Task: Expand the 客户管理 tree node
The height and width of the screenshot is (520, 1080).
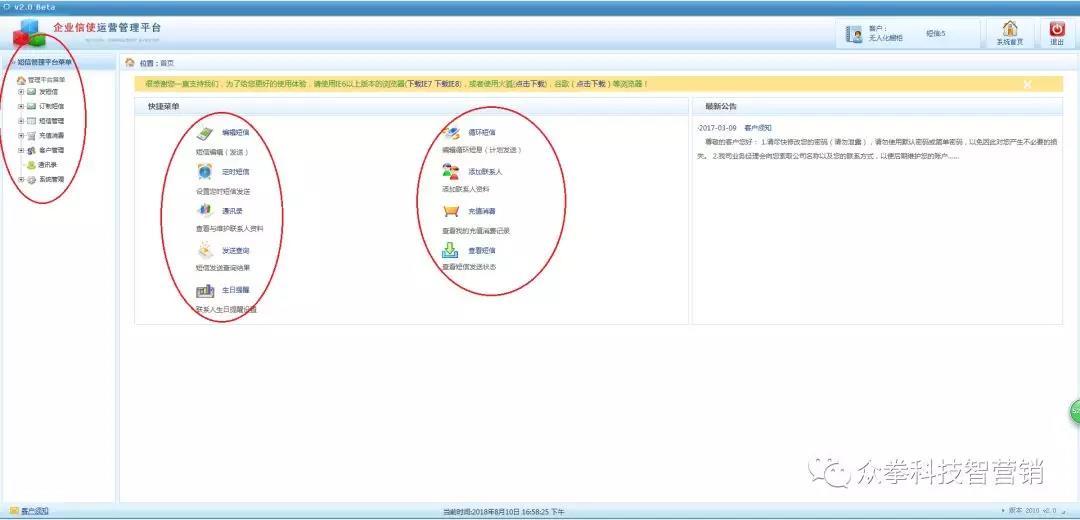Action: pyautogui.click(x=21, y=150)
